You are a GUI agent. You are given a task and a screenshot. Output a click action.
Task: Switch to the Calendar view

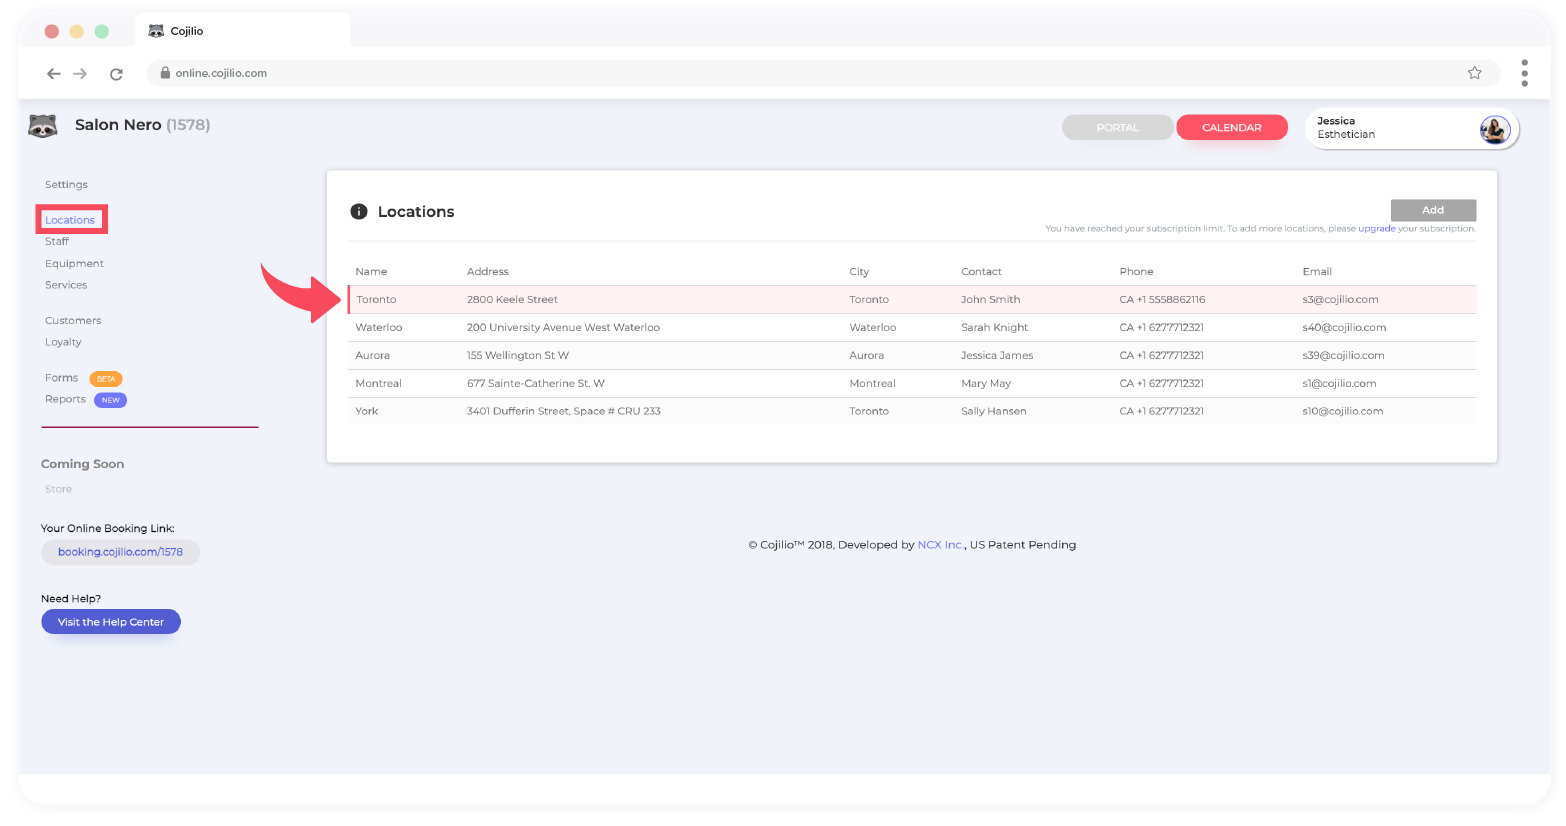(1231, 128)
